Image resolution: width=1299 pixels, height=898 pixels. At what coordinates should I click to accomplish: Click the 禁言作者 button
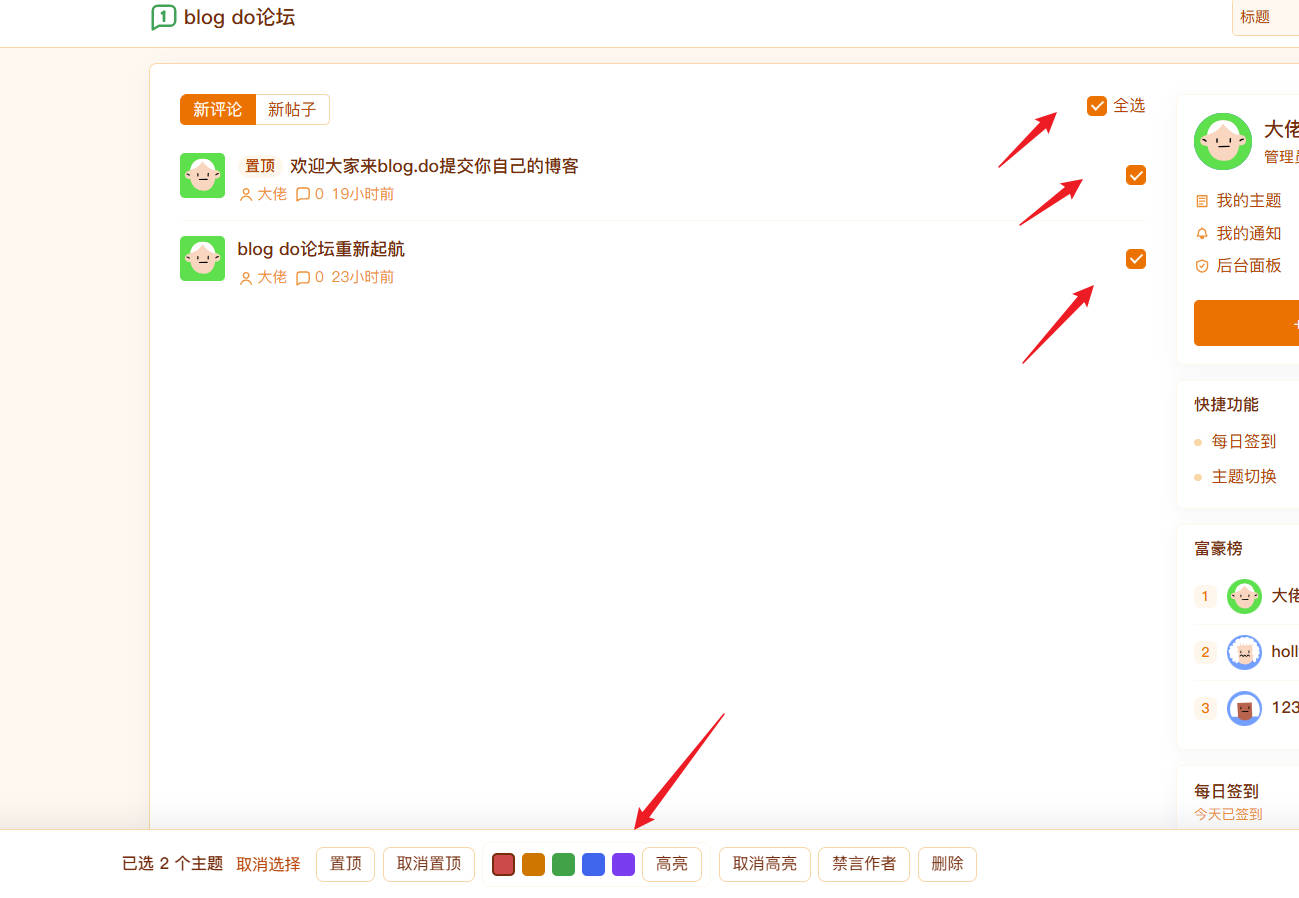pos(864,864)
